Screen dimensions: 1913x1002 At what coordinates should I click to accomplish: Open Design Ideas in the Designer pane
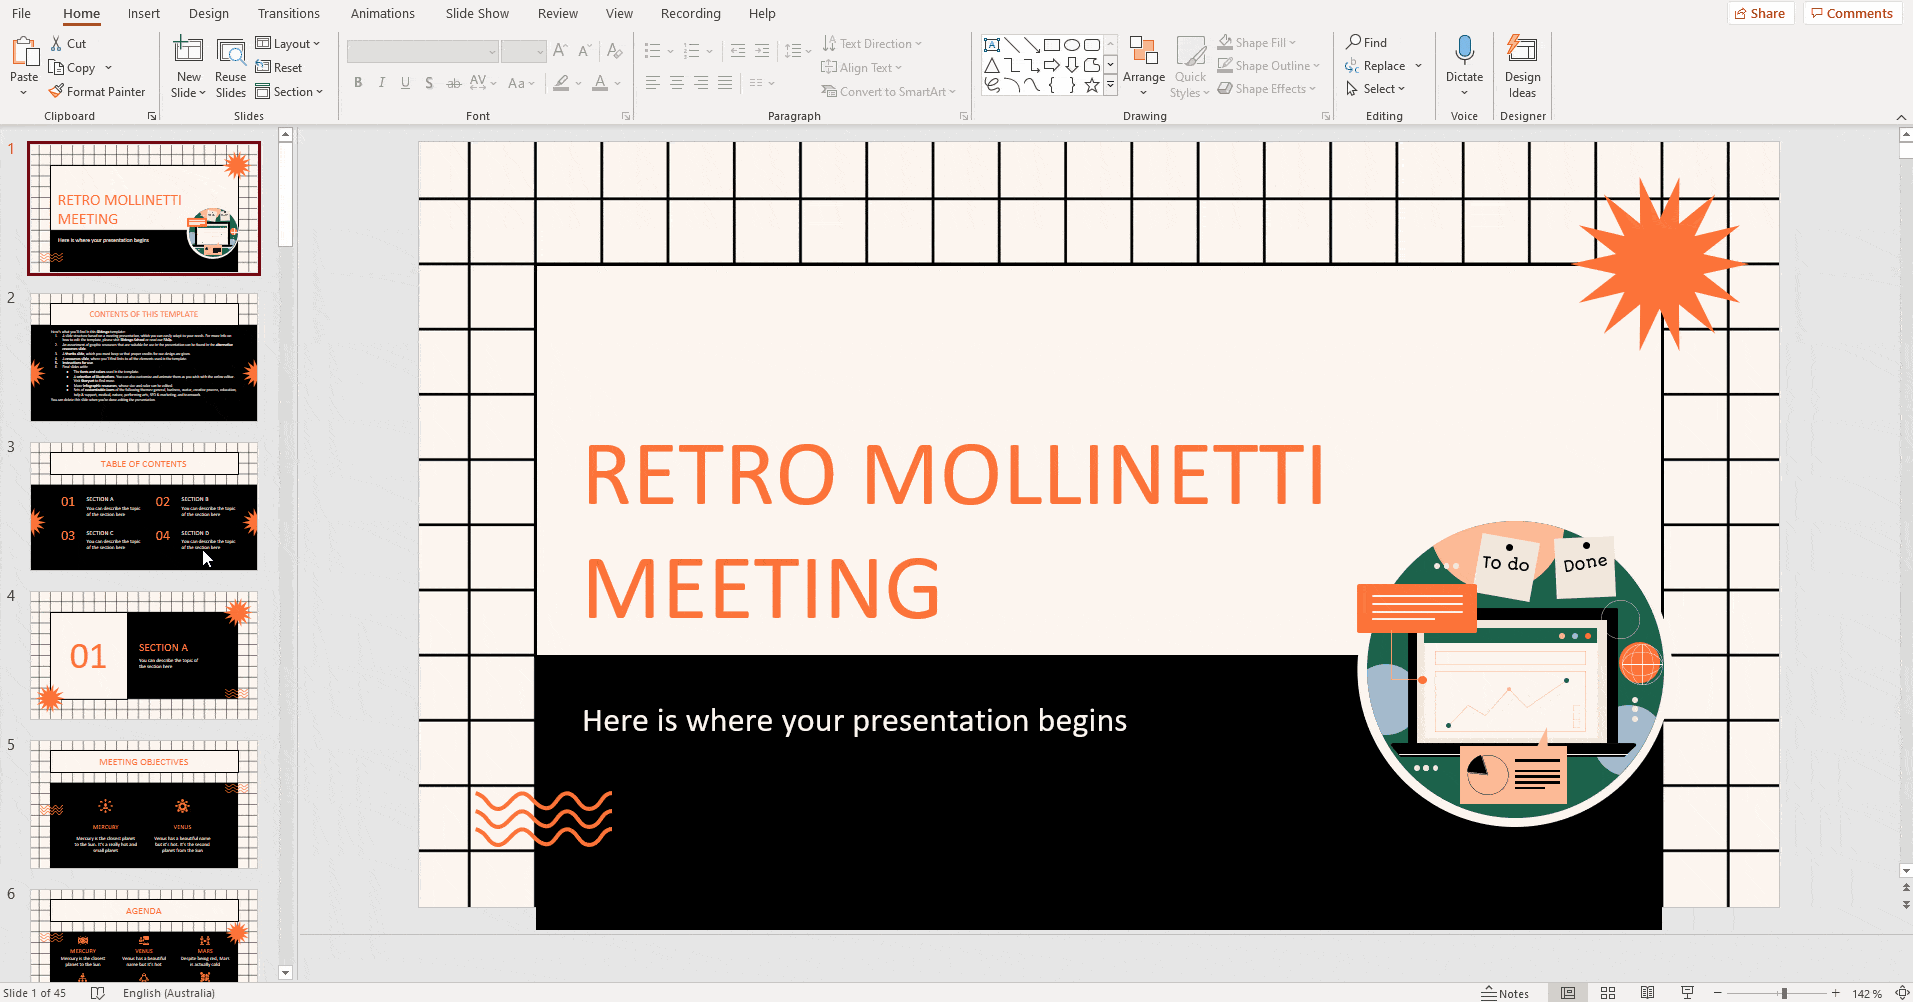pos(1522,65)
